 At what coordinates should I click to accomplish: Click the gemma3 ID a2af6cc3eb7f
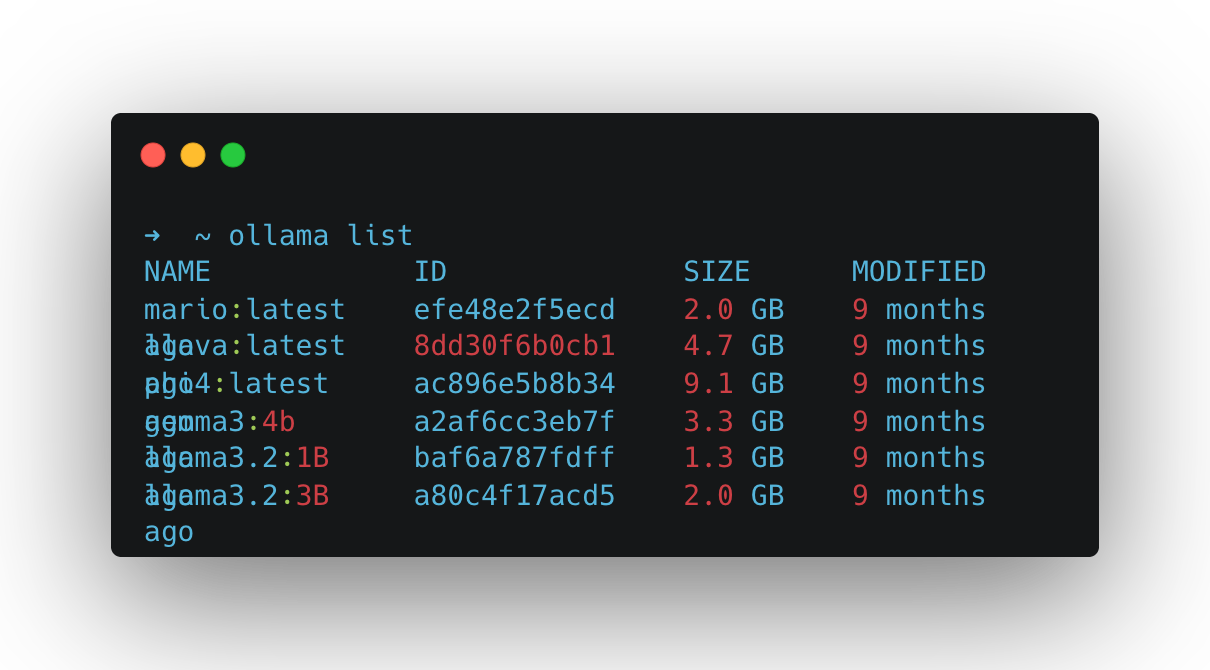[x=514, y=422]
